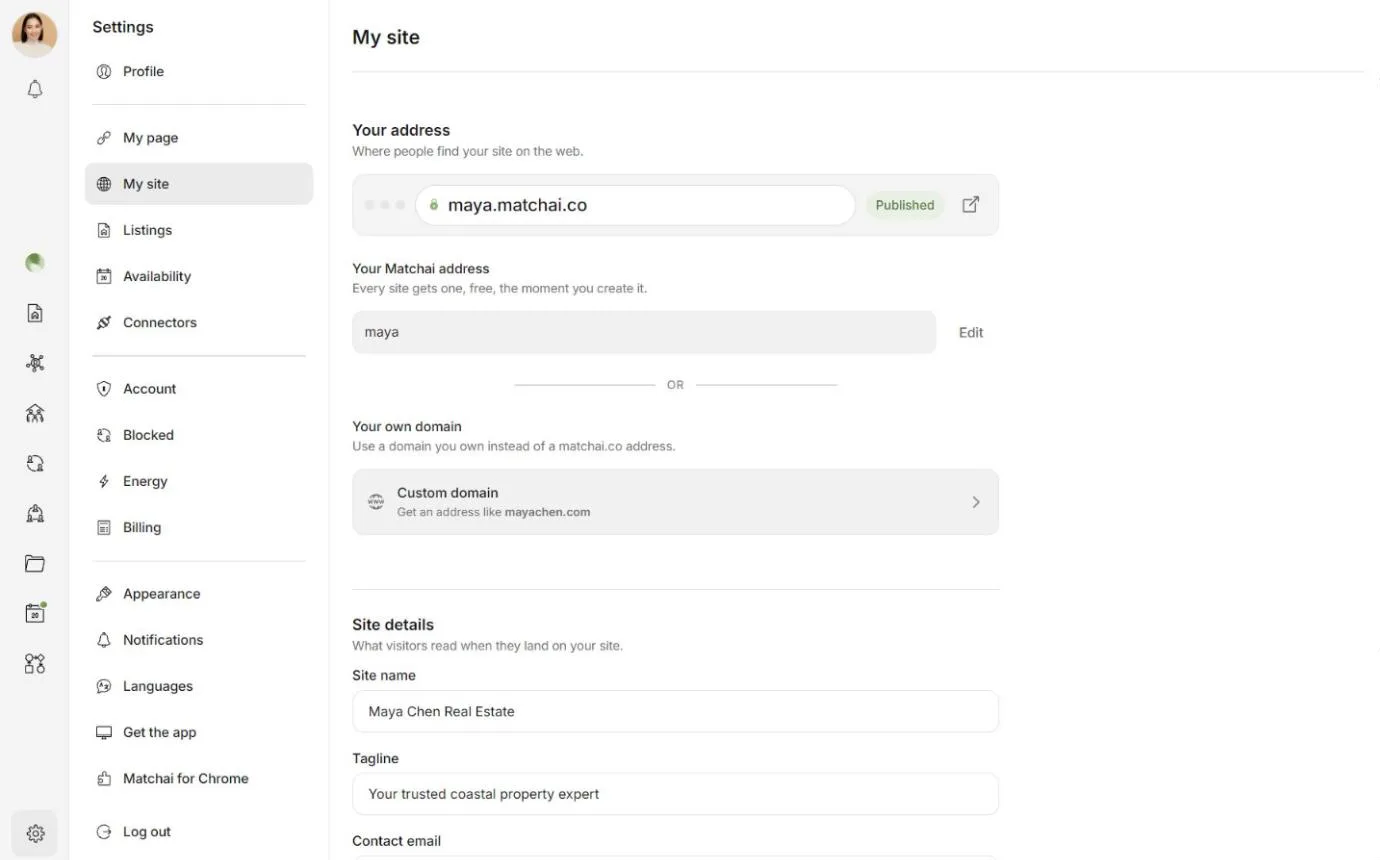The width and height of the screenshot is (1380, 860).
Task: Click into the Tagline input field
Action: pyautogui.click(x=675, y=794)
